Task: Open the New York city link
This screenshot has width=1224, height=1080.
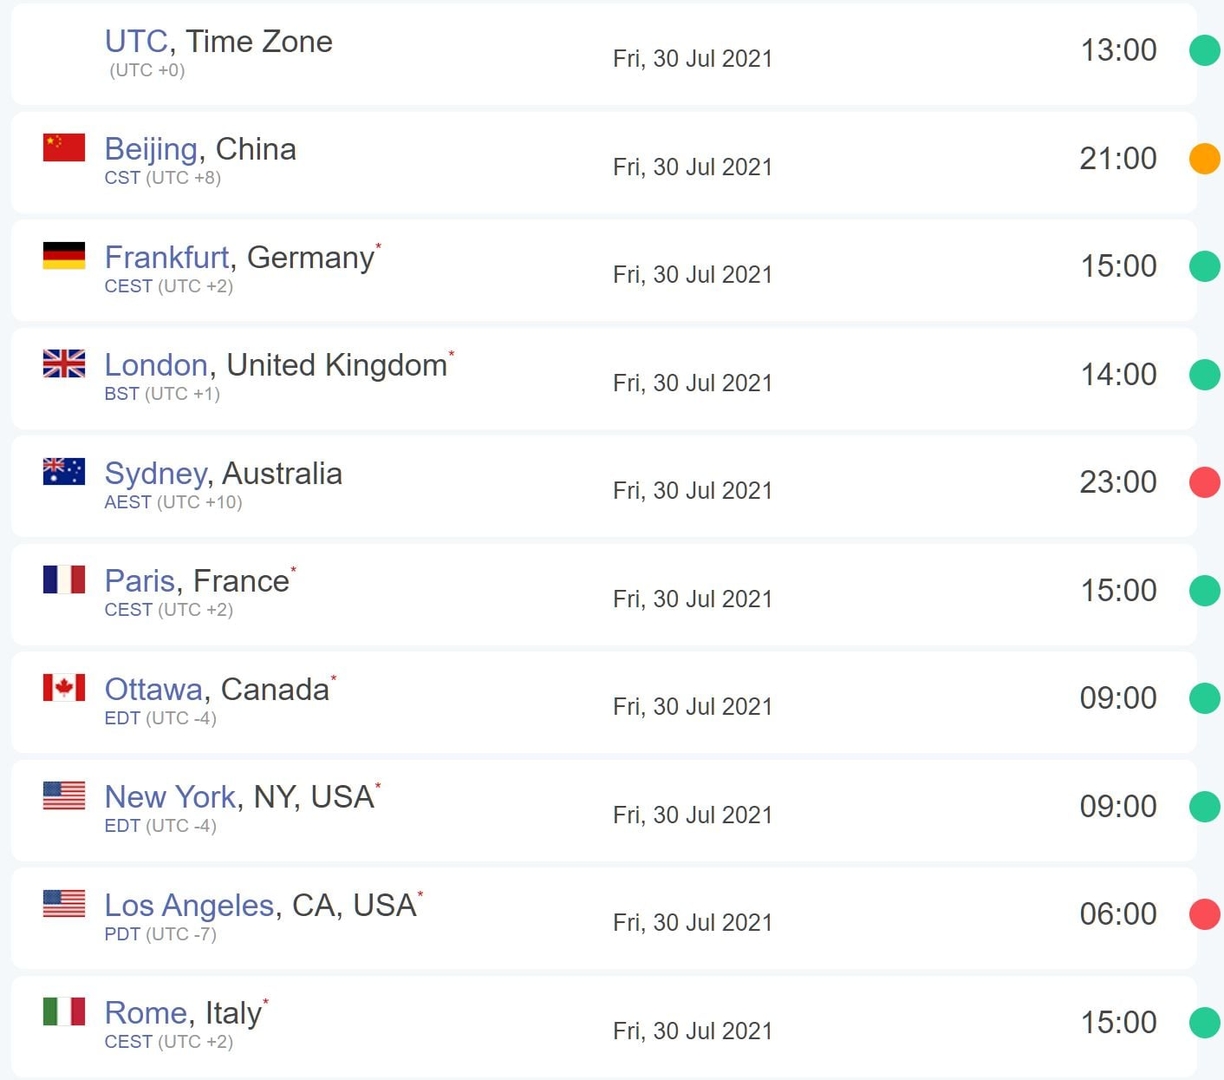Action: [170, 797]
